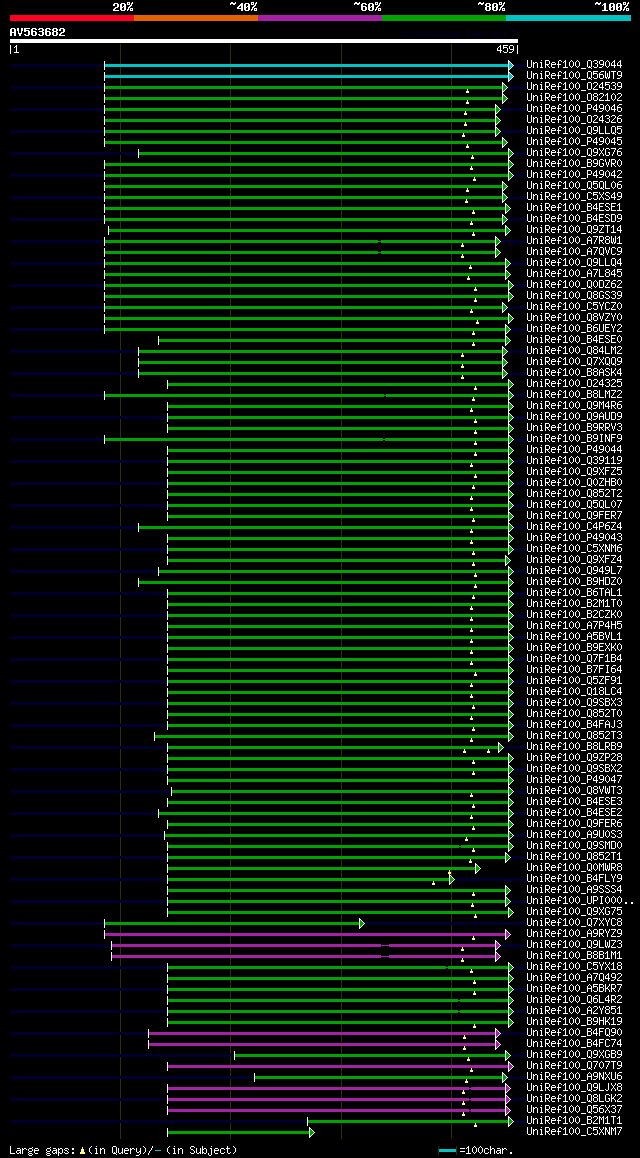Click the green alignment bar for UniRef100_B9INF9

(309, 439)
